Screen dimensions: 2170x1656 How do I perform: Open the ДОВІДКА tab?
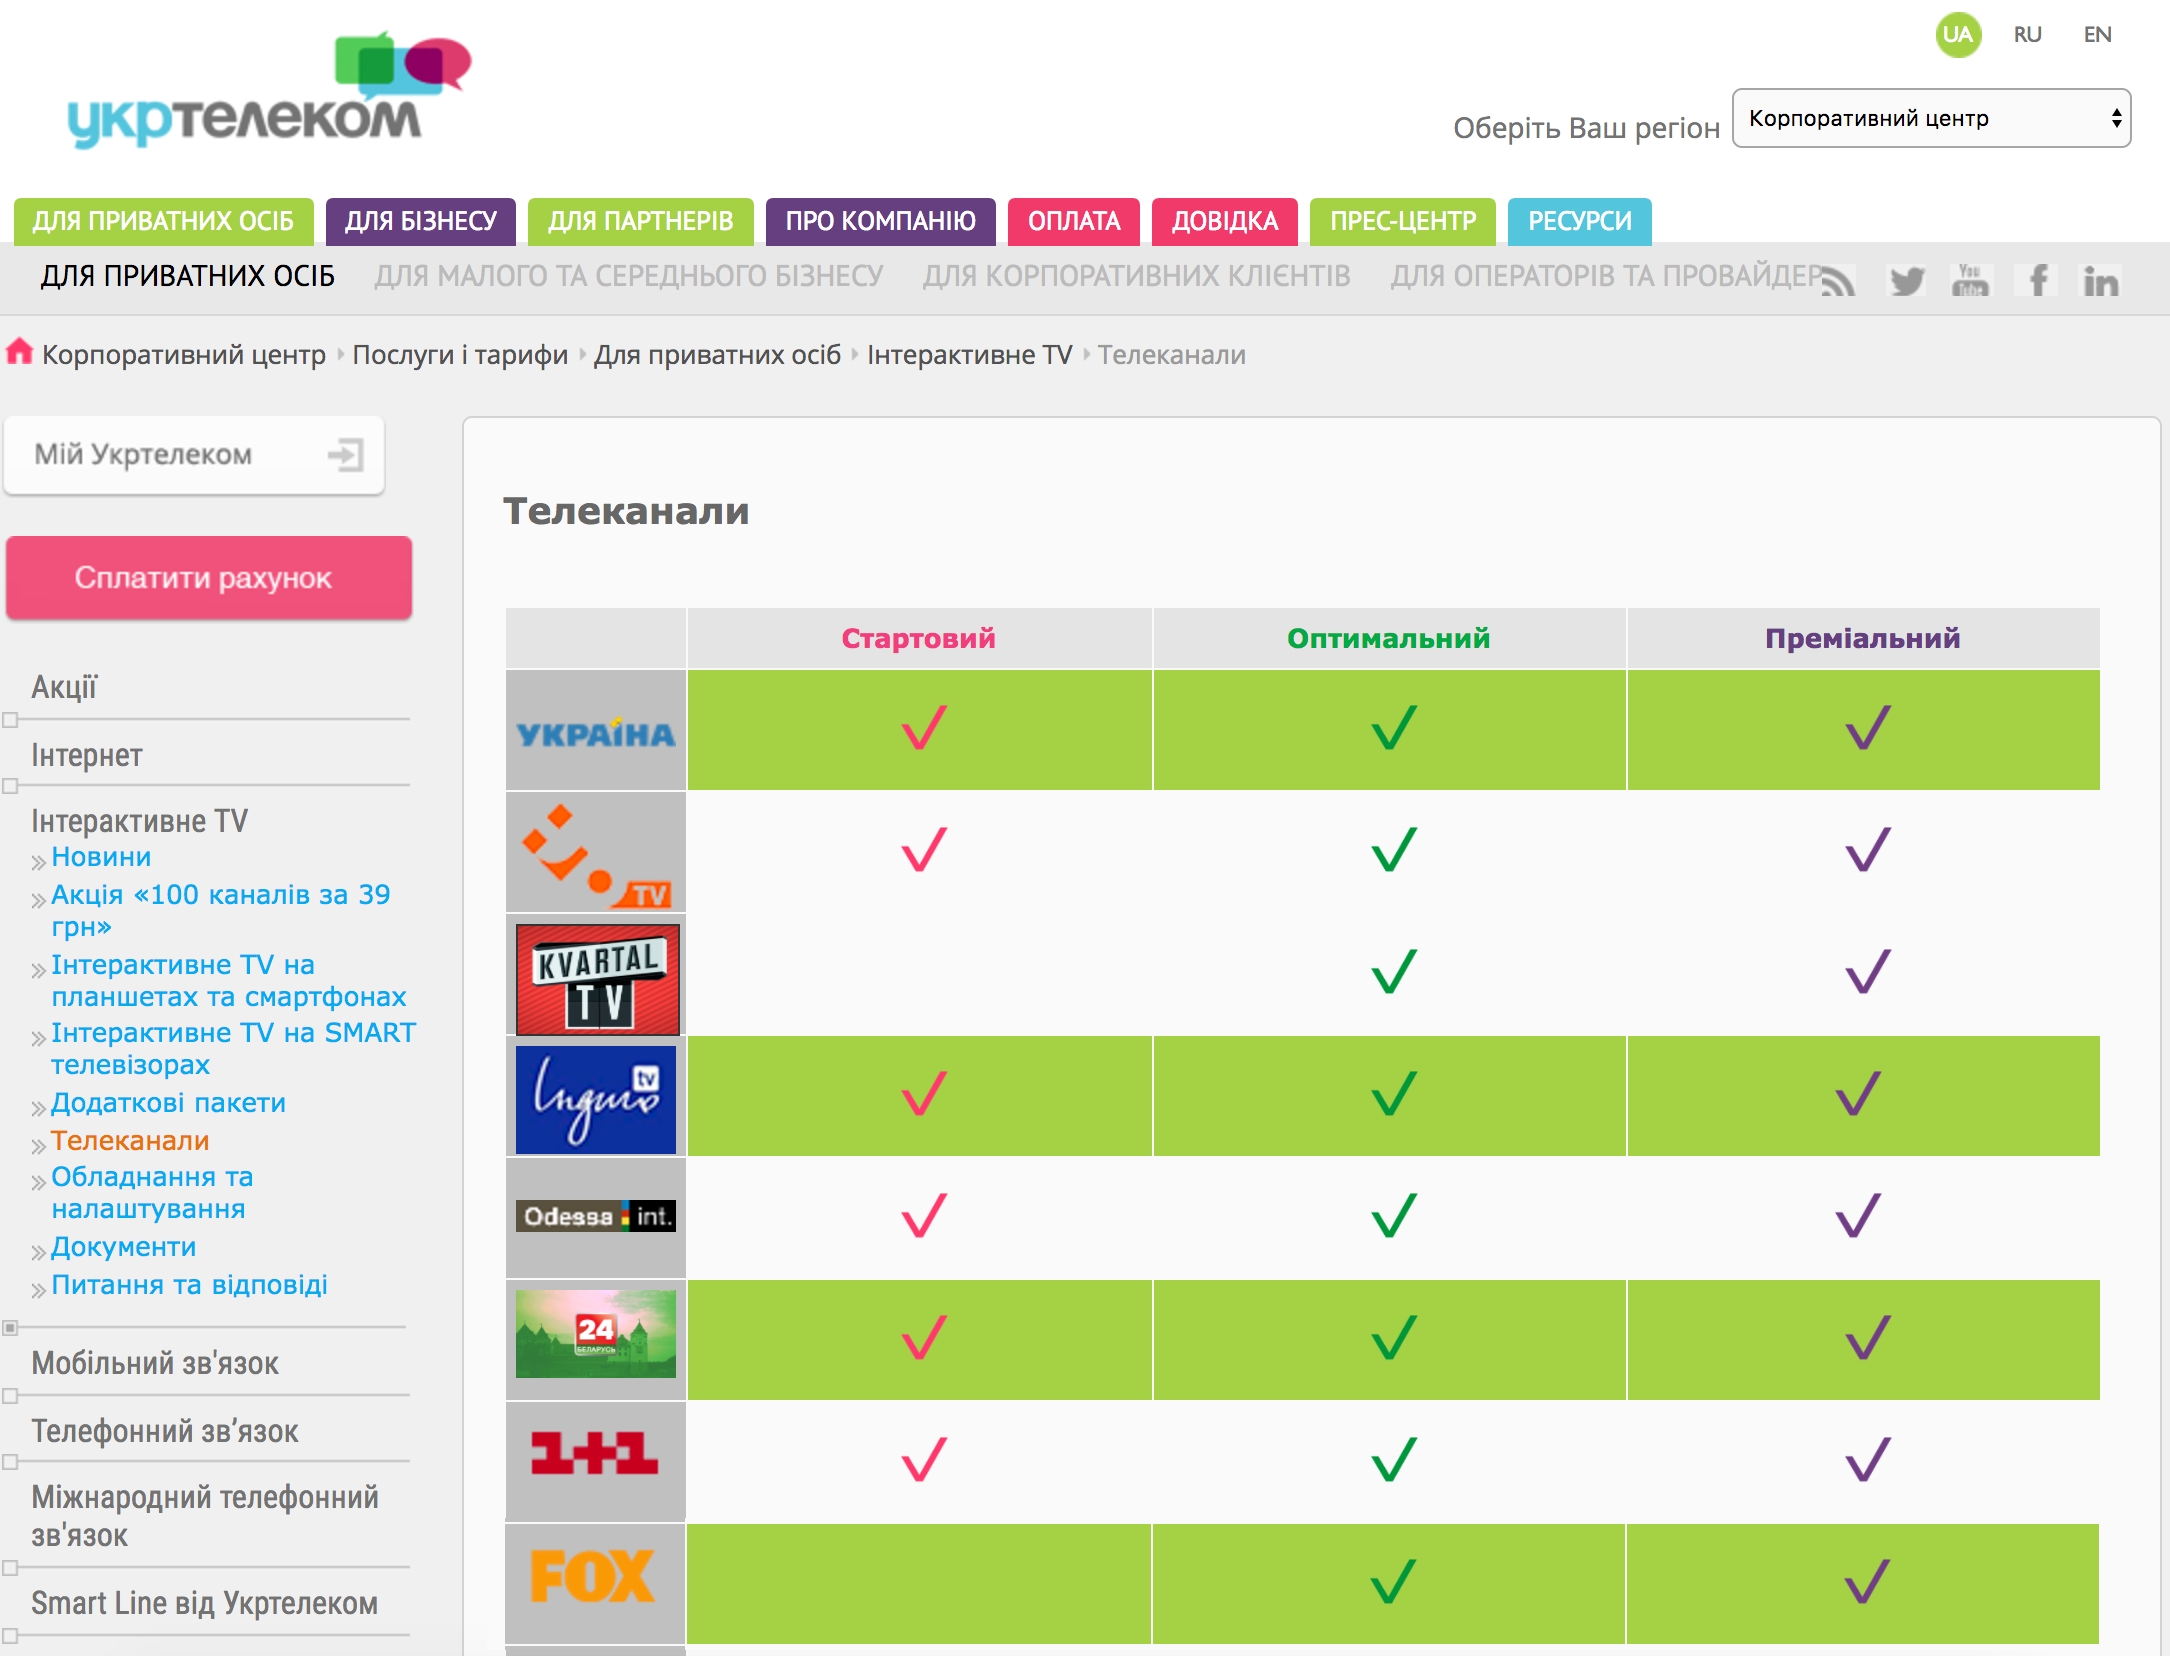point(1225,221)
